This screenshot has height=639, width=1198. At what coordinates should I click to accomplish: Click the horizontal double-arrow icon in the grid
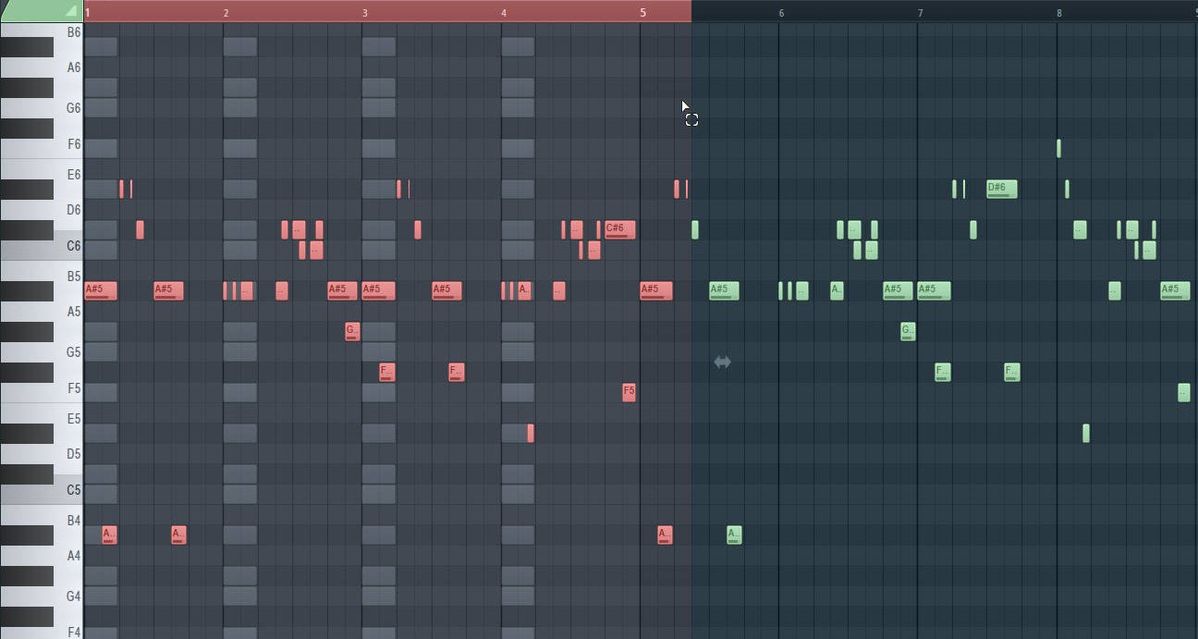pos(722,362)
